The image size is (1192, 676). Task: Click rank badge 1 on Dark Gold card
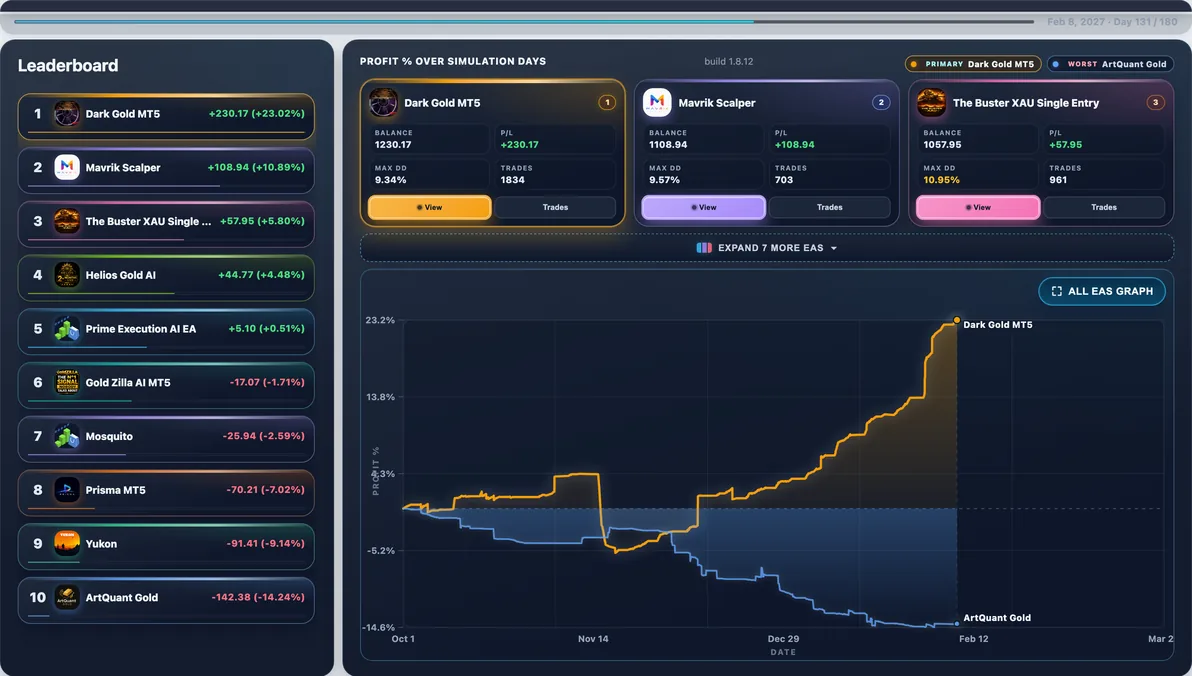coord(607,103)
